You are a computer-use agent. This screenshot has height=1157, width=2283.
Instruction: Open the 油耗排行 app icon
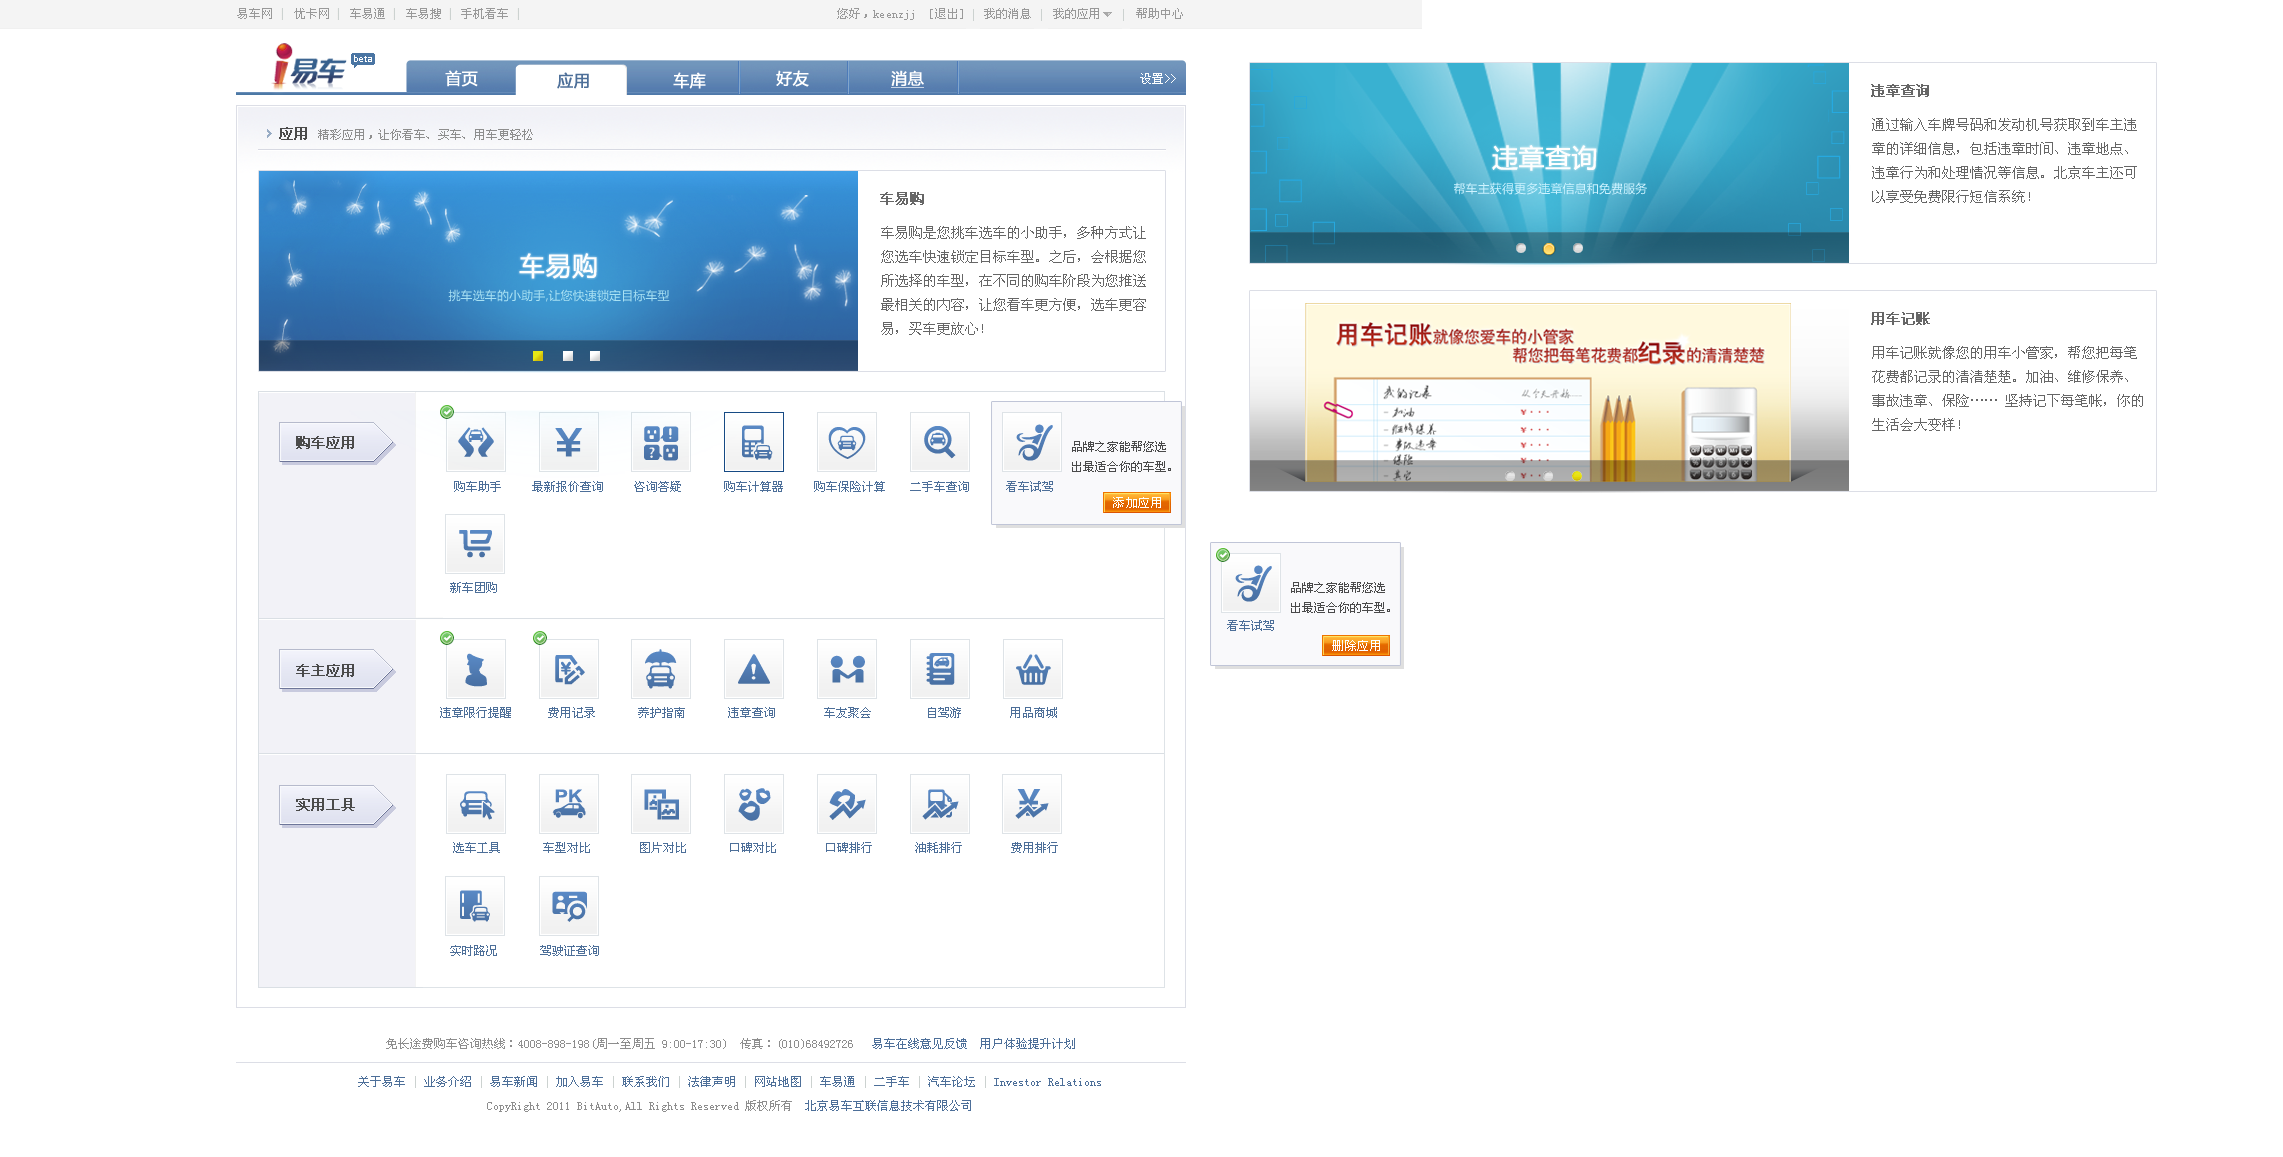939,804
